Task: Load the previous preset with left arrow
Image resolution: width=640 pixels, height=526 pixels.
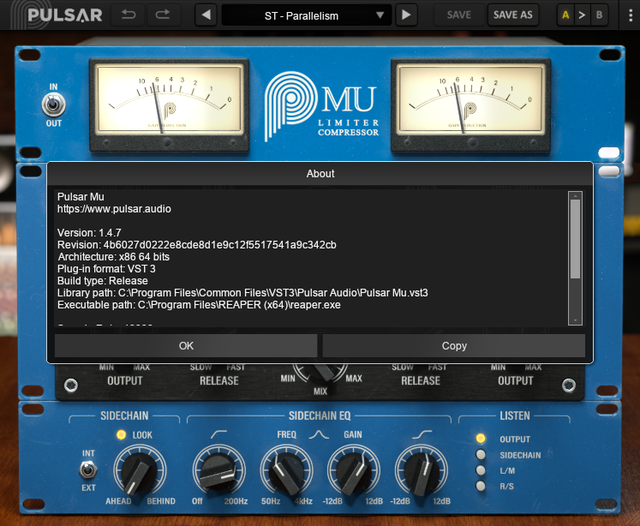Action: pos(206,15)
